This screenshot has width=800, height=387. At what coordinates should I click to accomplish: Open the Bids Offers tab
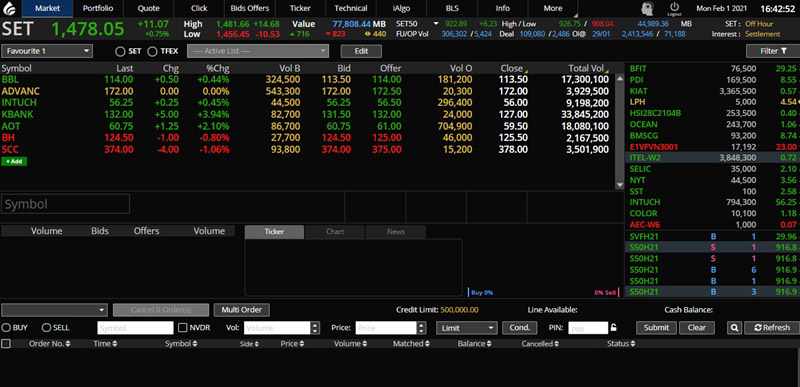250,8
